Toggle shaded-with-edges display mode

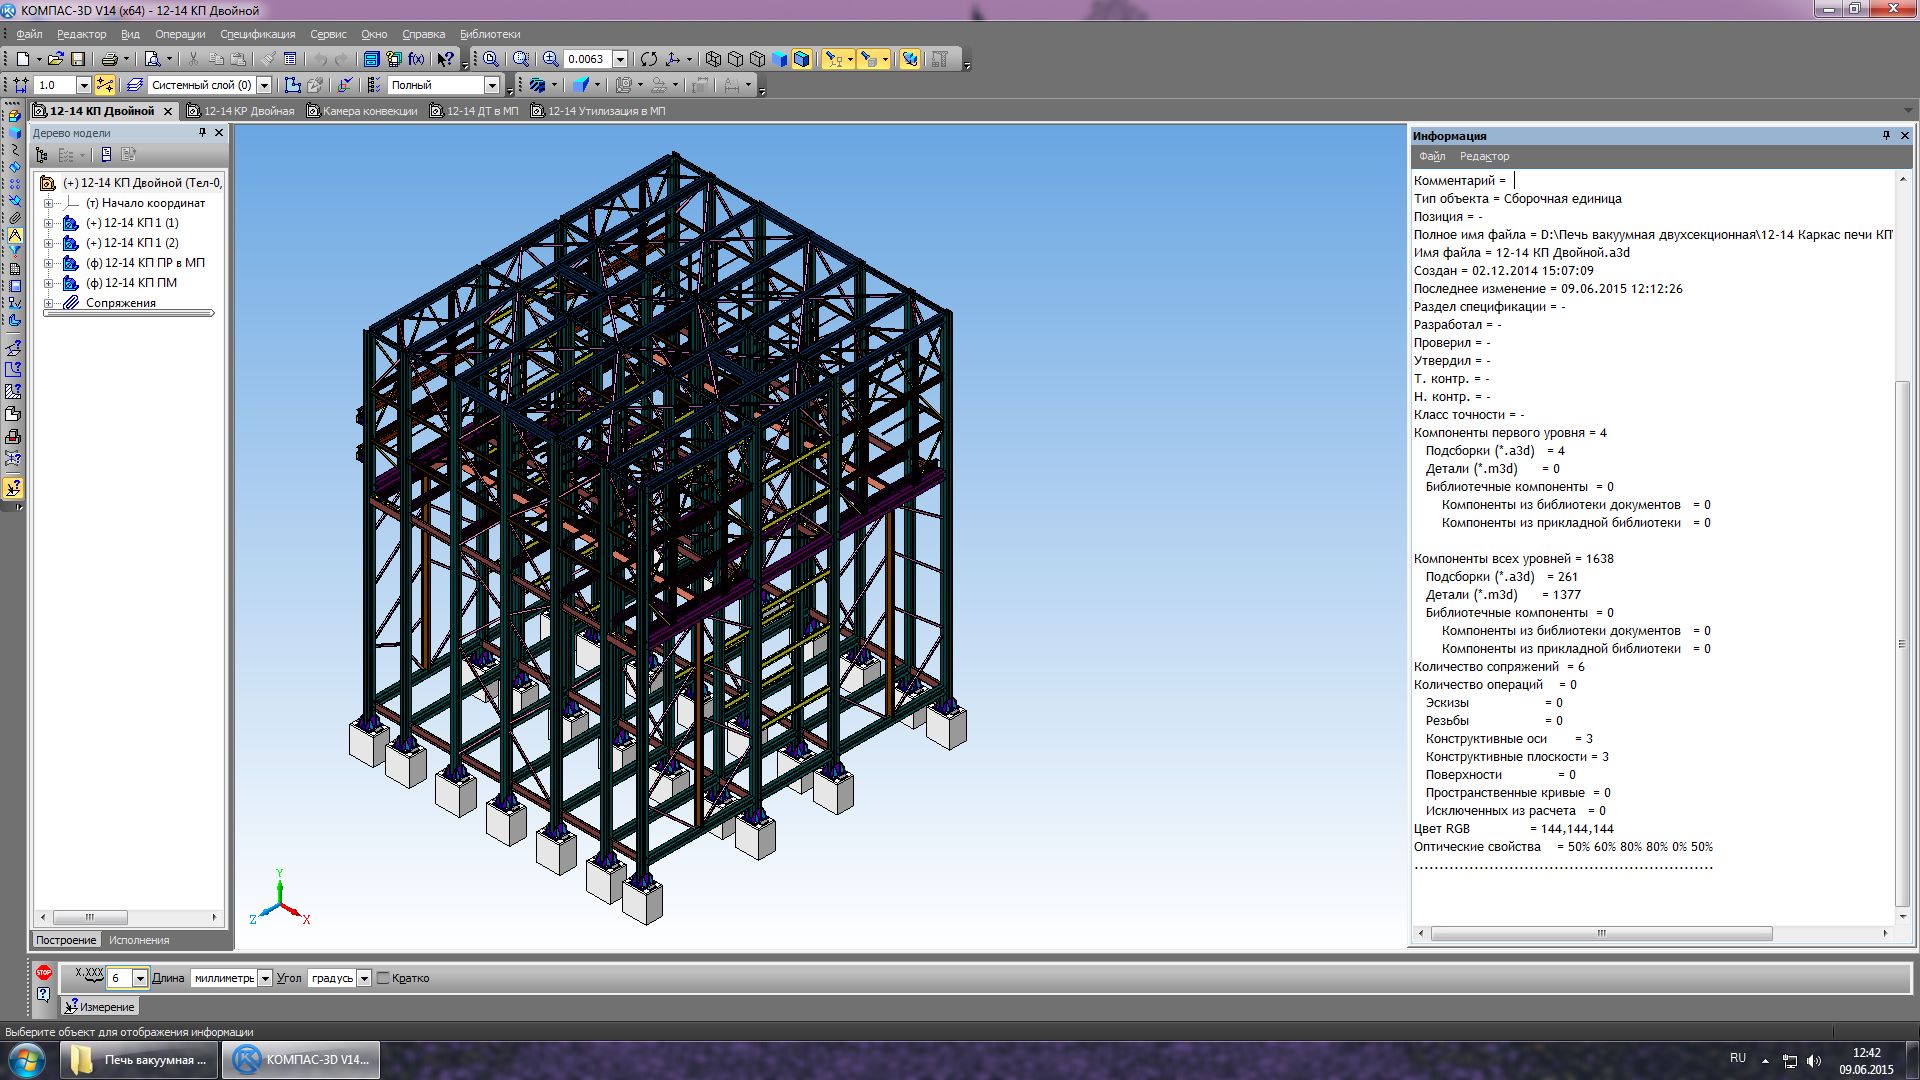(801, 59)
